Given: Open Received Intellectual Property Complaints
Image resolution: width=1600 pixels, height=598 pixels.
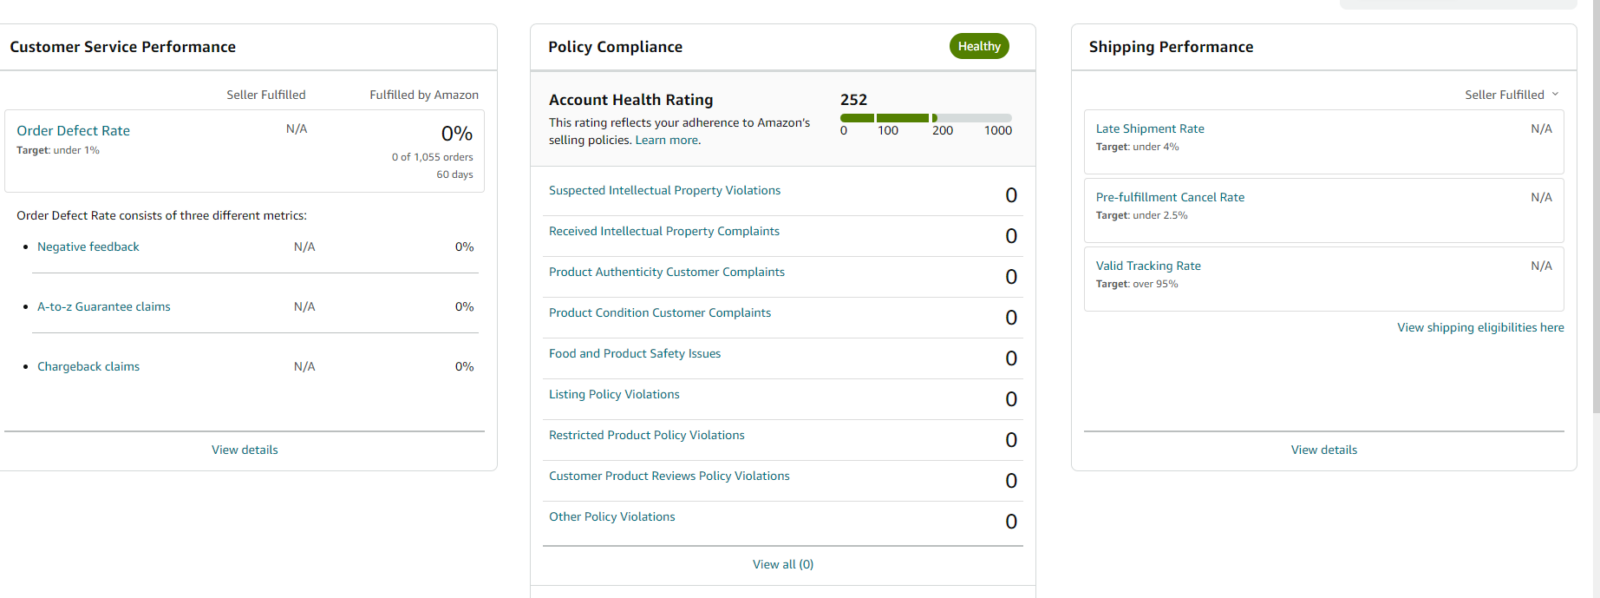Looking at the screenshot, I should coord(663,232).
